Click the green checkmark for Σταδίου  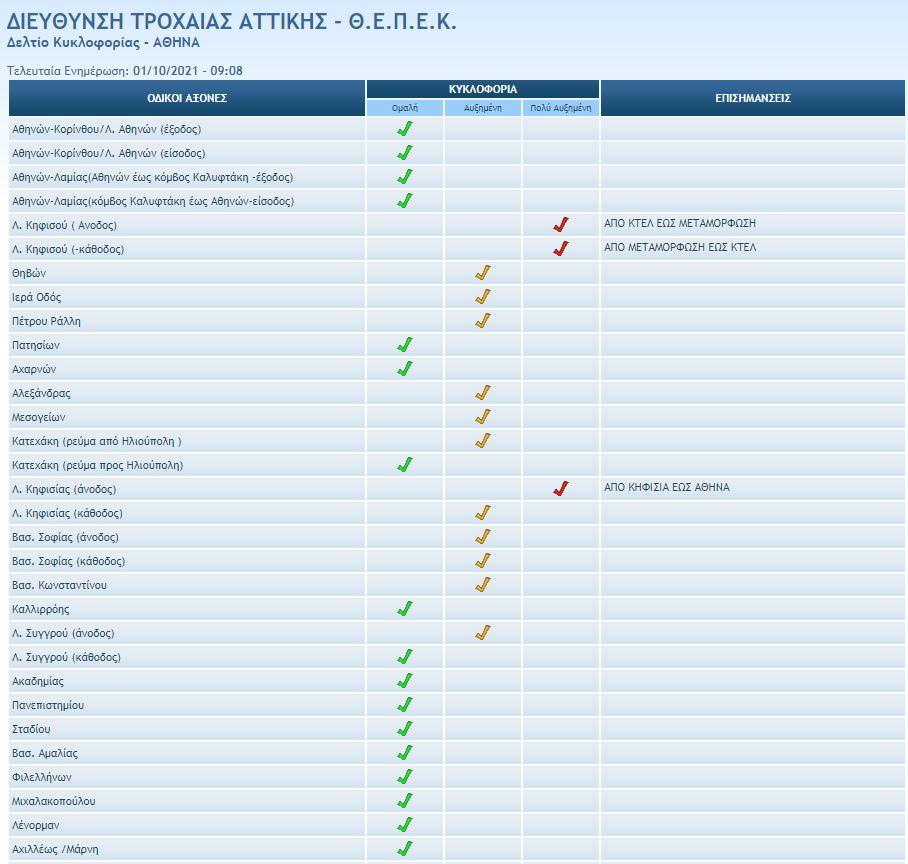point(405,729)
